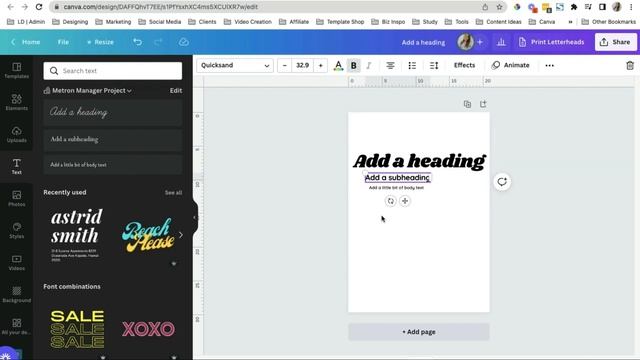Screen dimensions: 640x360
Task: Bookmark this page with star icon
Action: coord(499,7)
